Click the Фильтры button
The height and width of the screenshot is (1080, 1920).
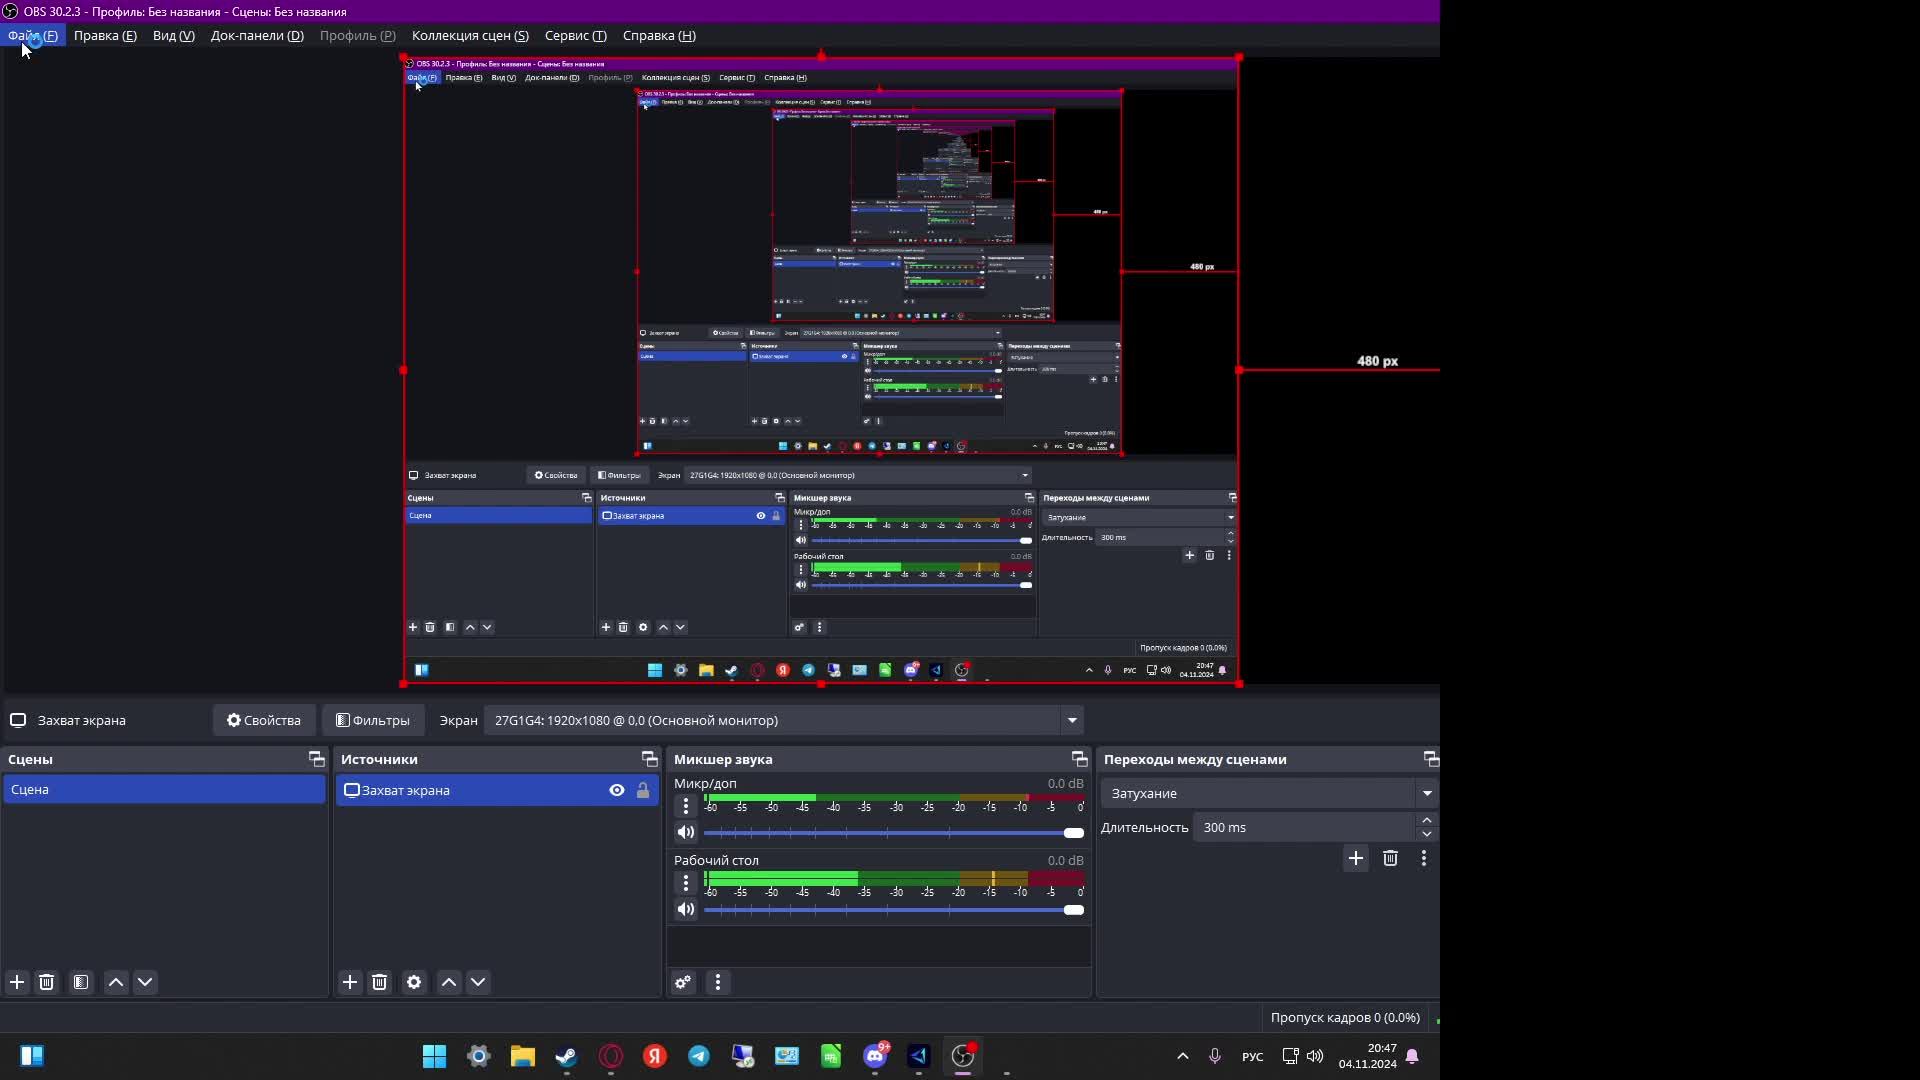tap(373, 720)
